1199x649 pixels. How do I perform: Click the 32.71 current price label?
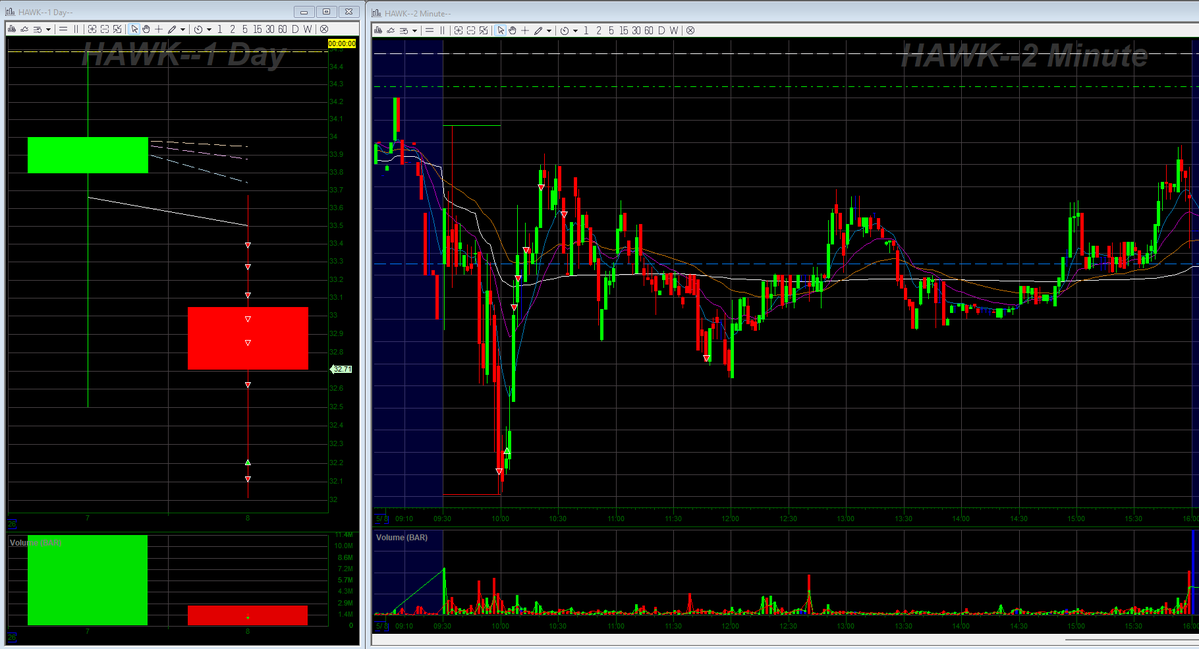pos(341,369)
